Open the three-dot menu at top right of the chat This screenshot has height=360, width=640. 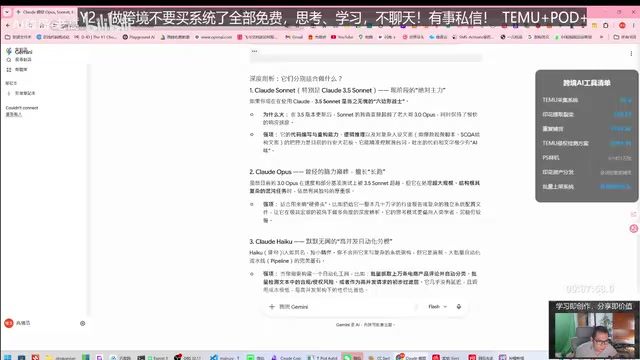(x=631, y=53)
